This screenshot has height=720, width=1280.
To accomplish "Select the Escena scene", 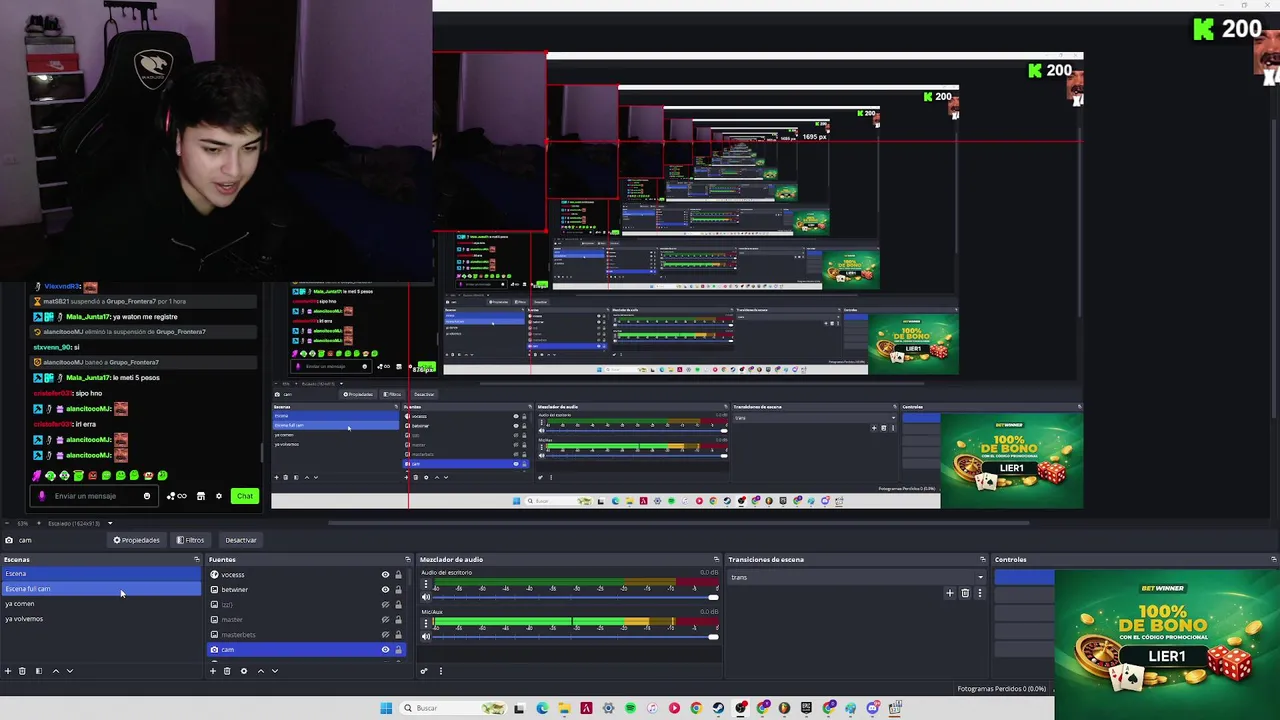I will point(102,573).
